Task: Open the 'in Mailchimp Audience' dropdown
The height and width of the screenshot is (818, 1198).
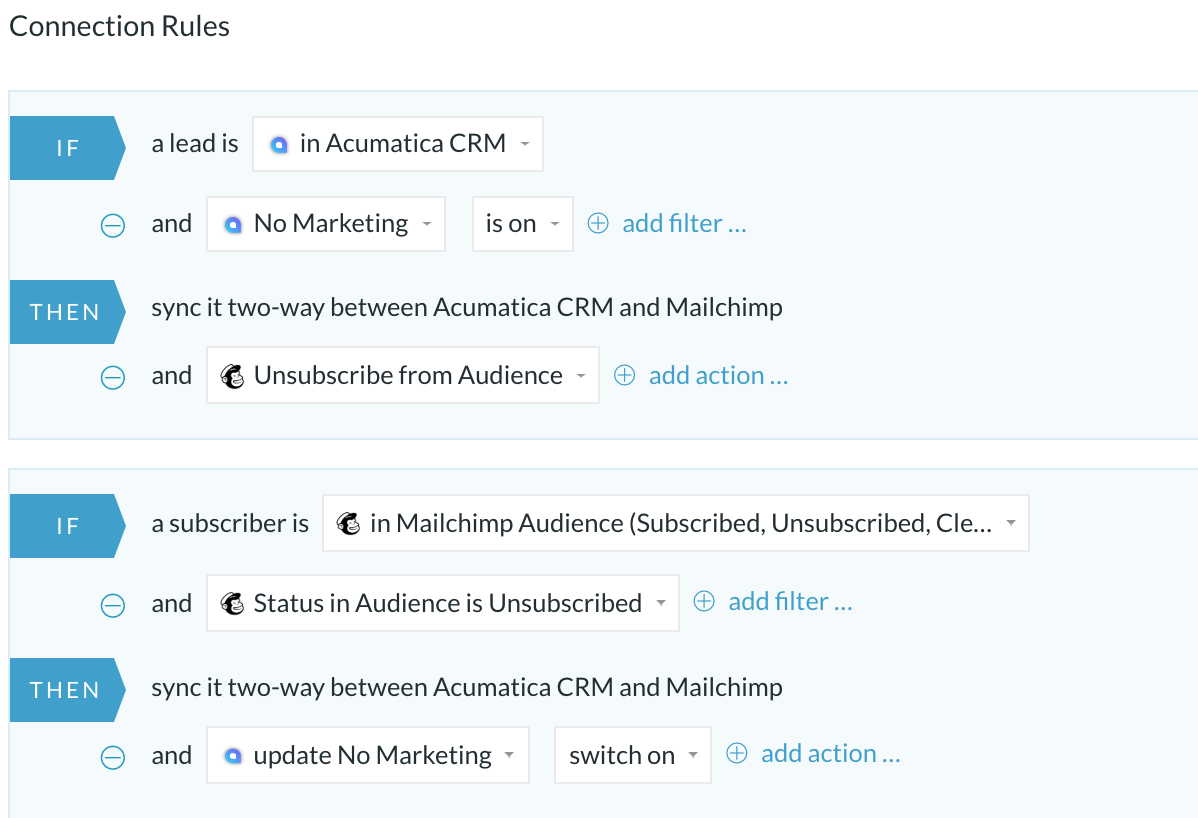Action: click(x=676, y=523)
